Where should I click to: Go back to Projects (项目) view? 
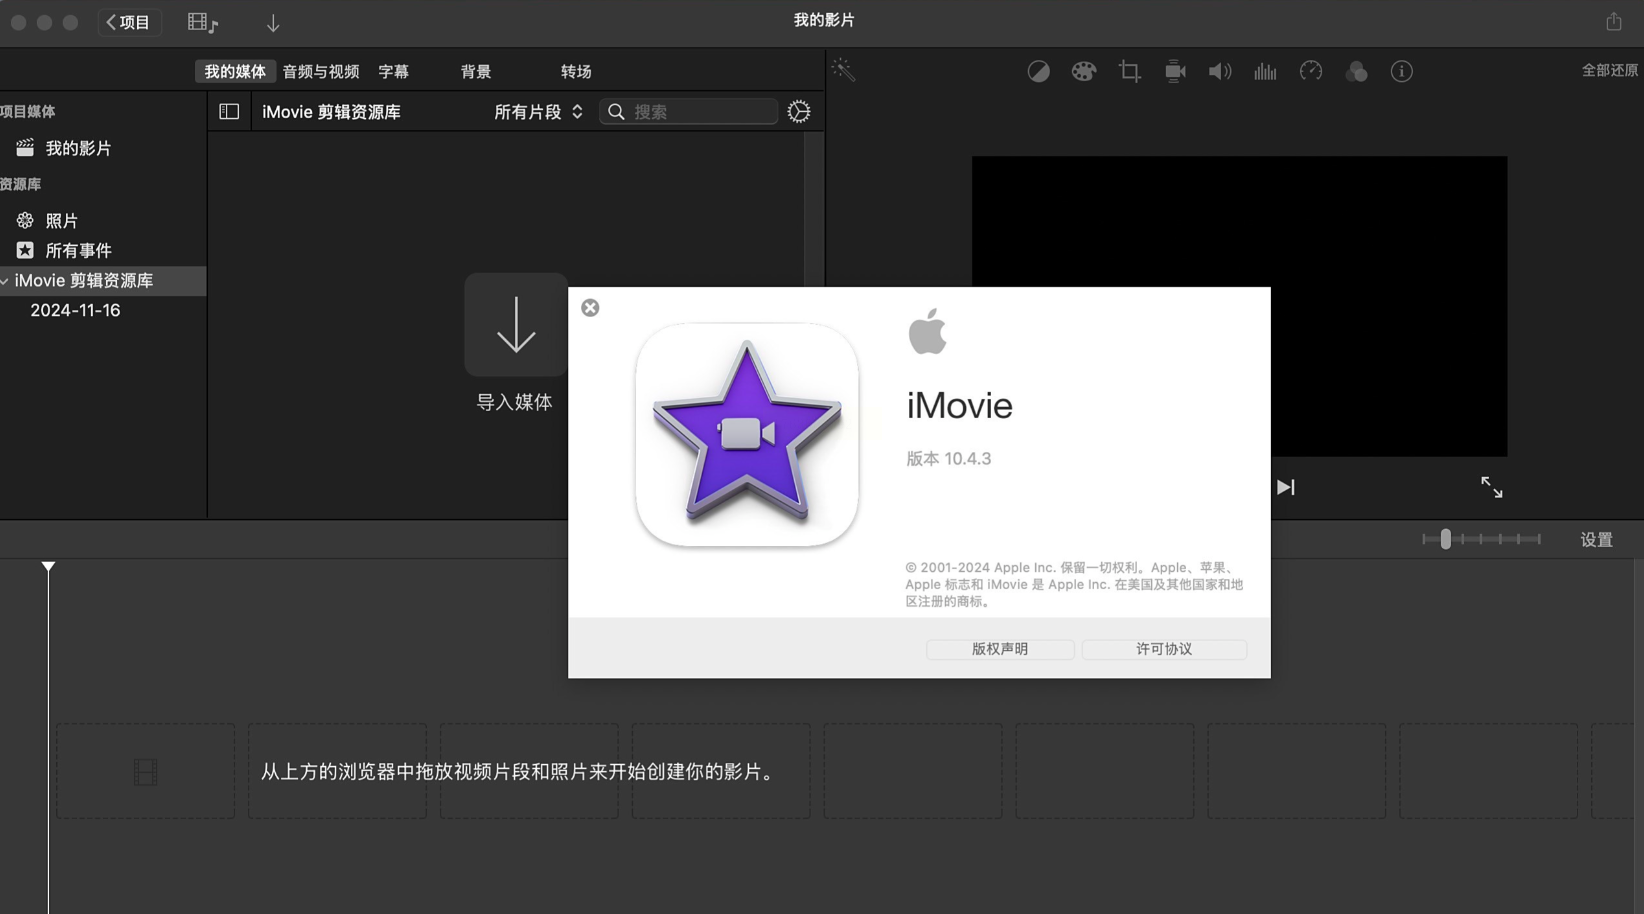(129, 22)
